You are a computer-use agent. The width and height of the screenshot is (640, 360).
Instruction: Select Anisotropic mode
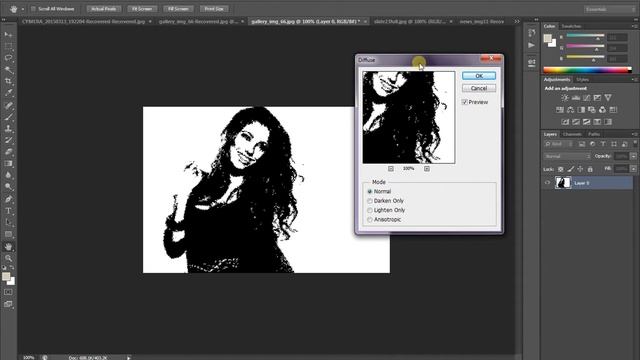point(370,220)
